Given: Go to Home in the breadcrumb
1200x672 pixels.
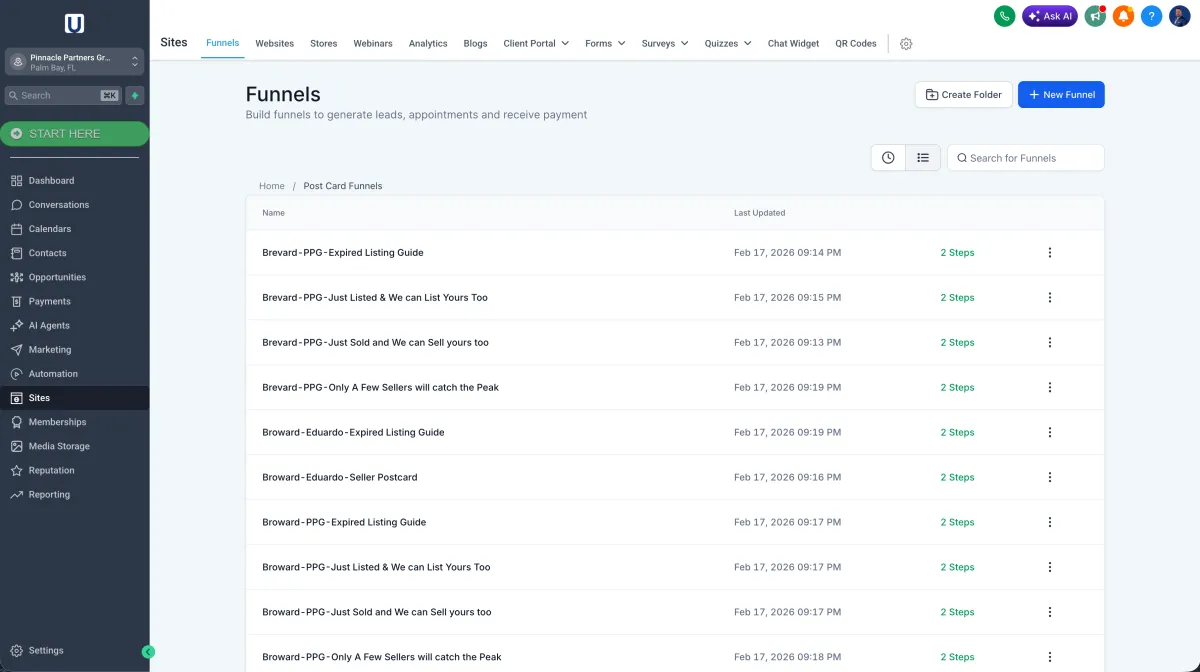Looking at the screenshot, I should (x=271, y=186).
